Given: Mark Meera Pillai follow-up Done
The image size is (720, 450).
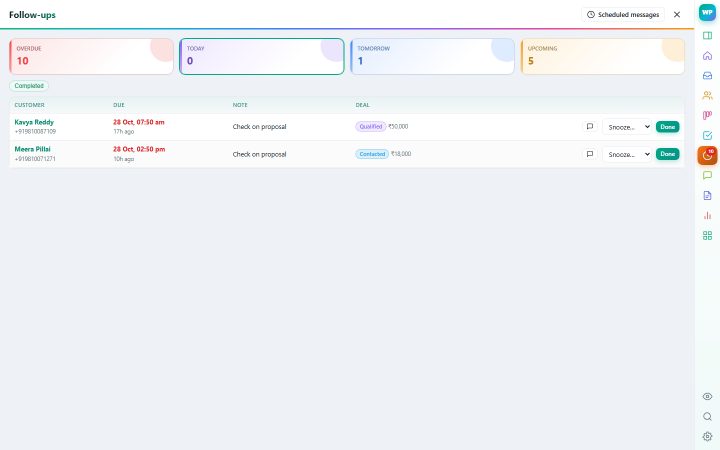Looking at the screenshot, I should (667, 154).
